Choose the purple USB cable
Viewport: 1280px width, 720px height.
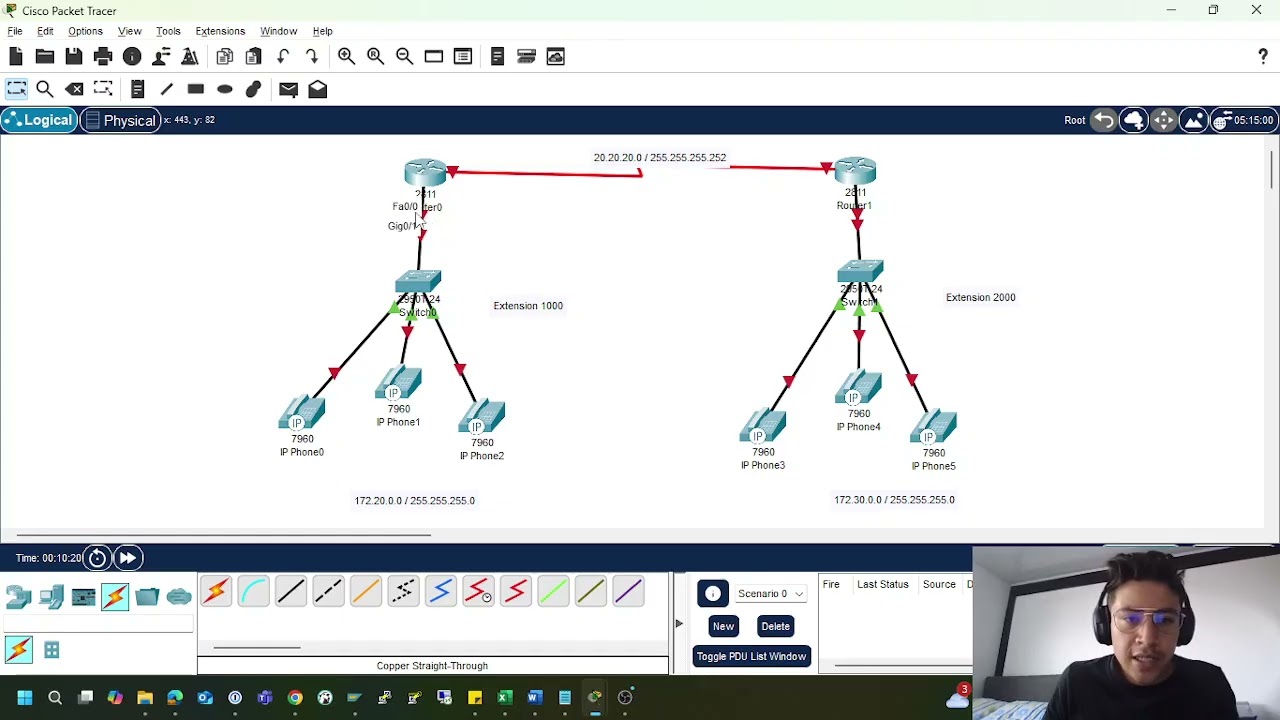[628, 592]
